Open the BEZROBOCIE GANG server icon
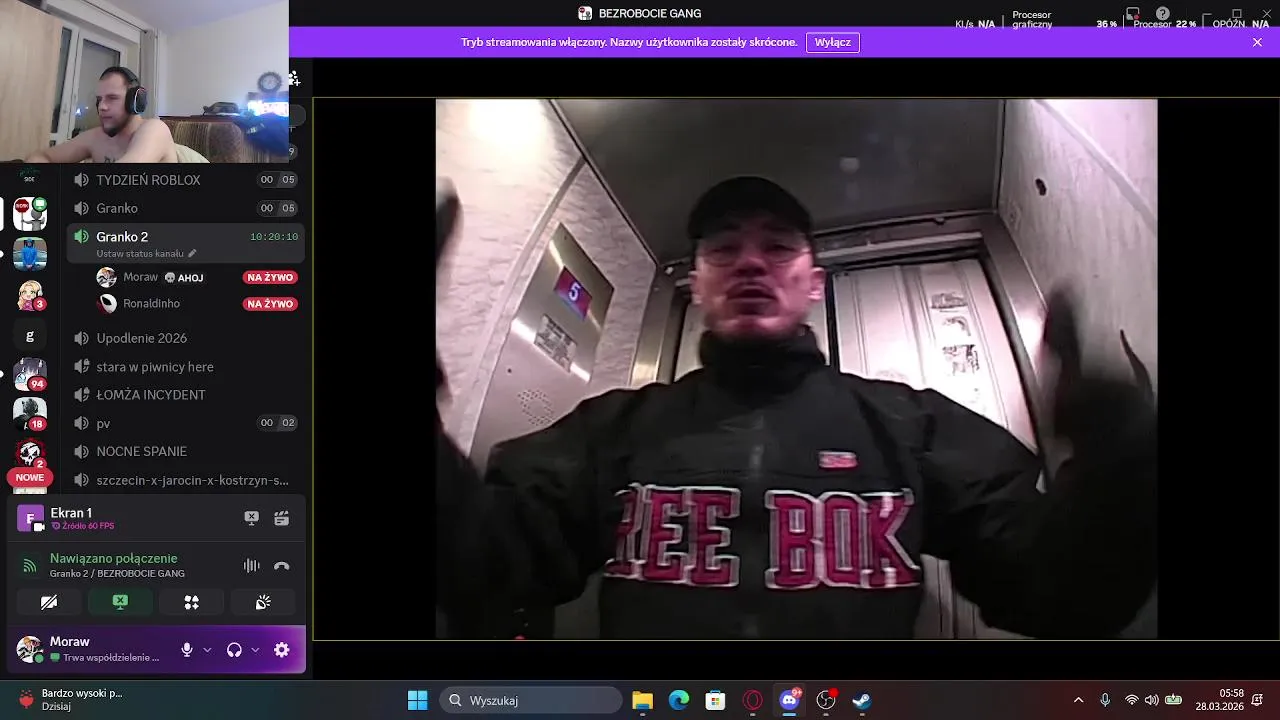Image resolution: width=1280 pixels, height=720 pixels. pyautogui.click(x=30, y=213)
